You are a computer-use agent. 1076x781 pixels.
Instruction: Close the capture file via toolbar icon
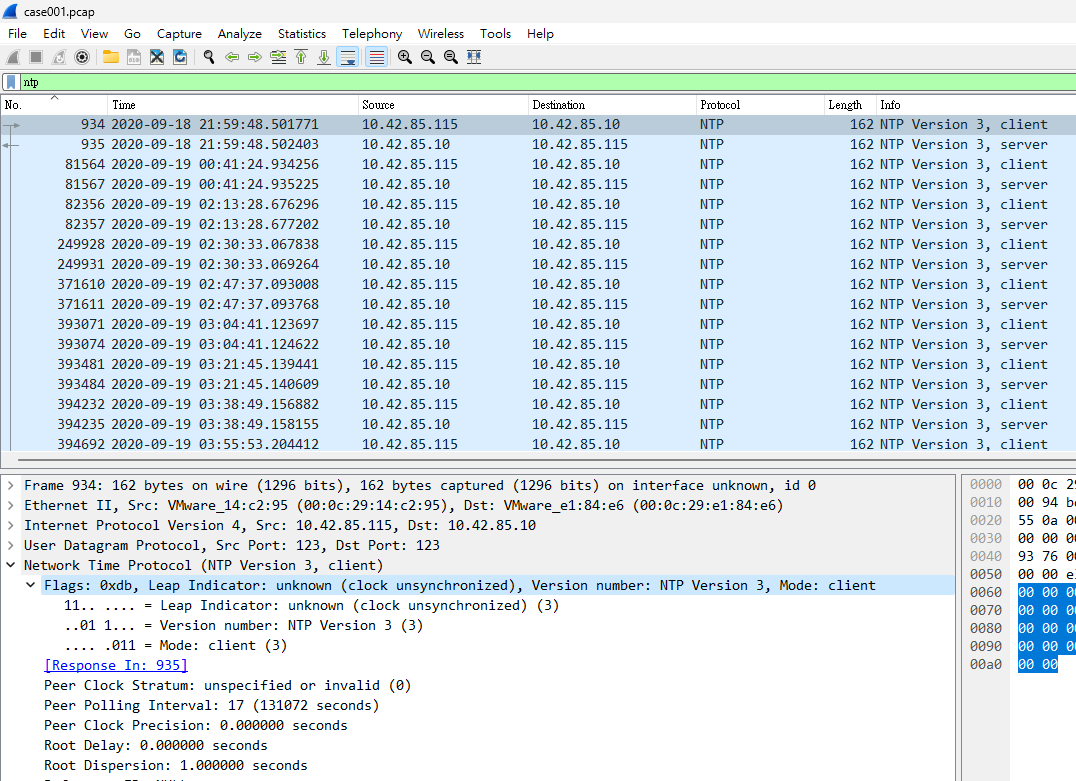click(156, 57)
